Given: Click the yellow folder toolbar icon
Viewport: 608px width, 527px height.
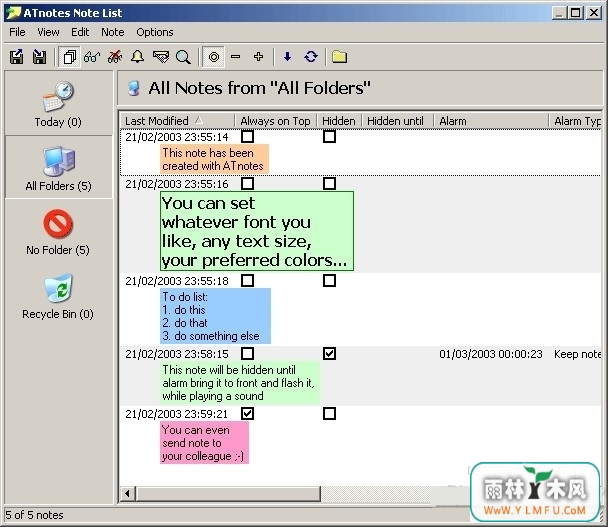Looking at the screenshot, I should (x=339, y=57).
